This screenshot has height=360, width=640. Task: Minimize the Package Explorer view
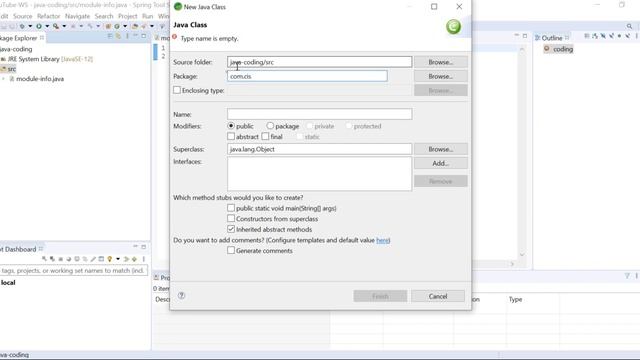[136, 36]
